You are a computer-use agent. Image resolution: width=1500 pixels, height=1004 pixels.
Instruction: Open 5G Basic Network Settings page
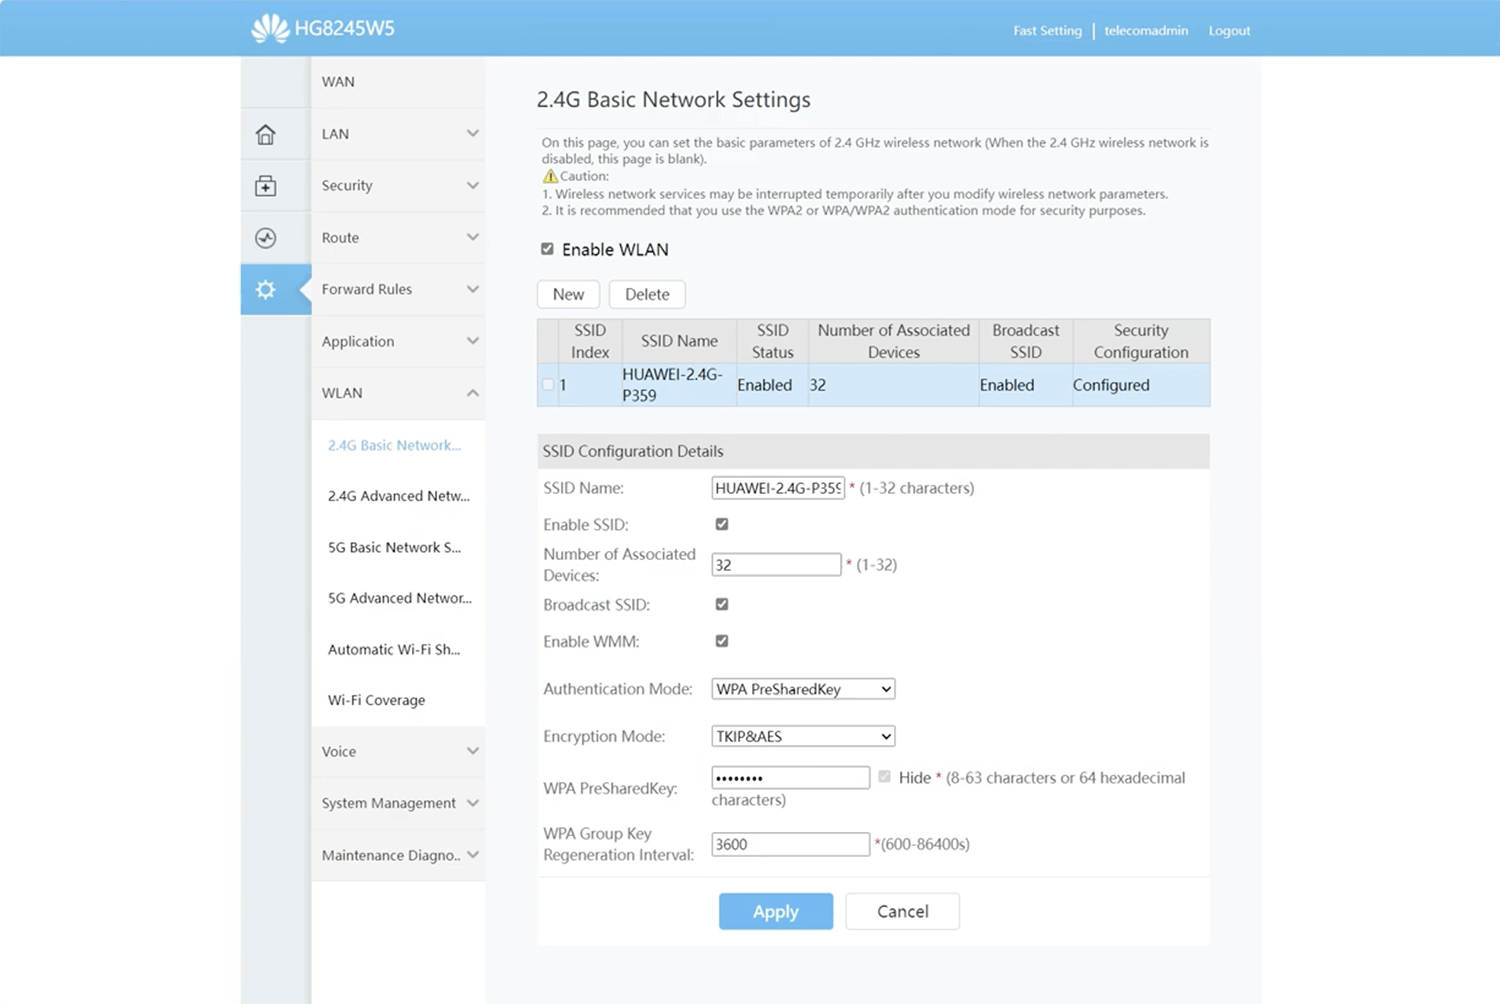pos(394,547)
